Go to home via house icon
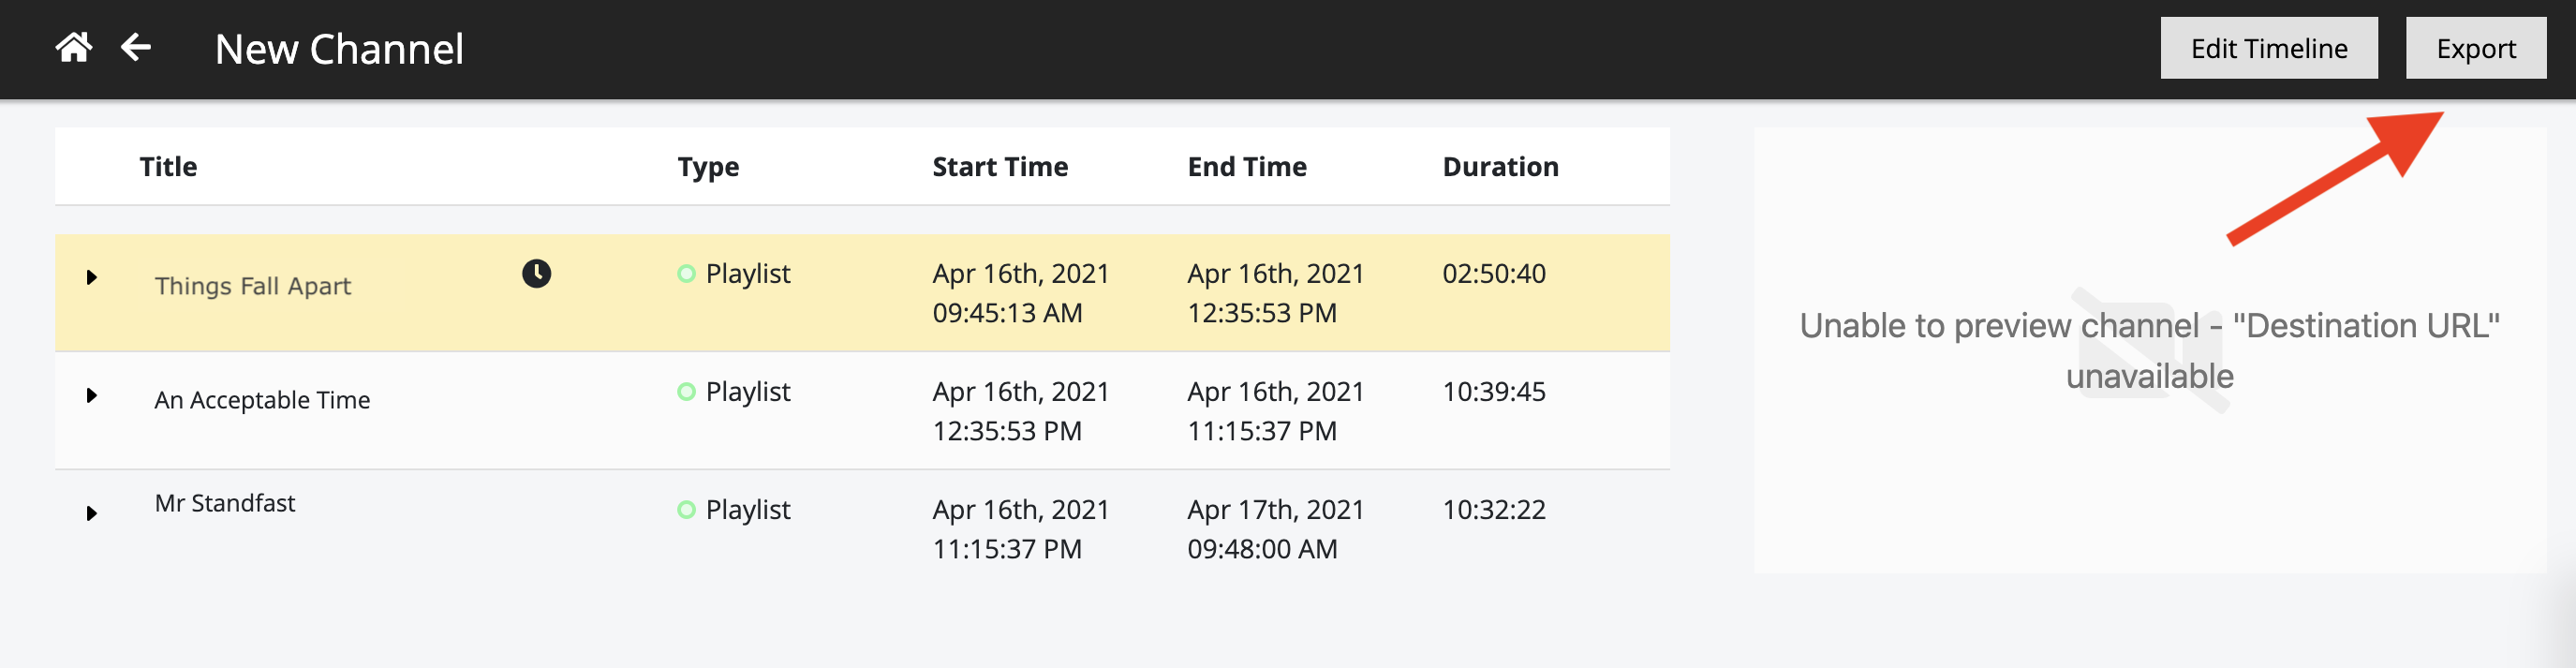This screenshot has height=668, width=2576. pos(74,47)
